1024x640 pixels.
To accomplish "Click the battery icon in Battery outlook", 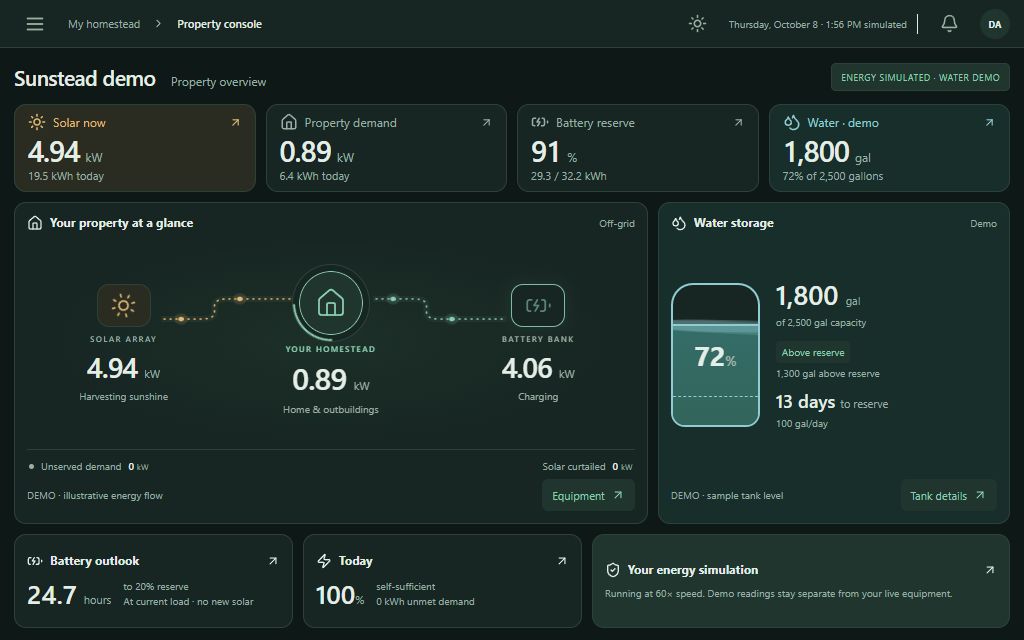I will coord(35,561).
